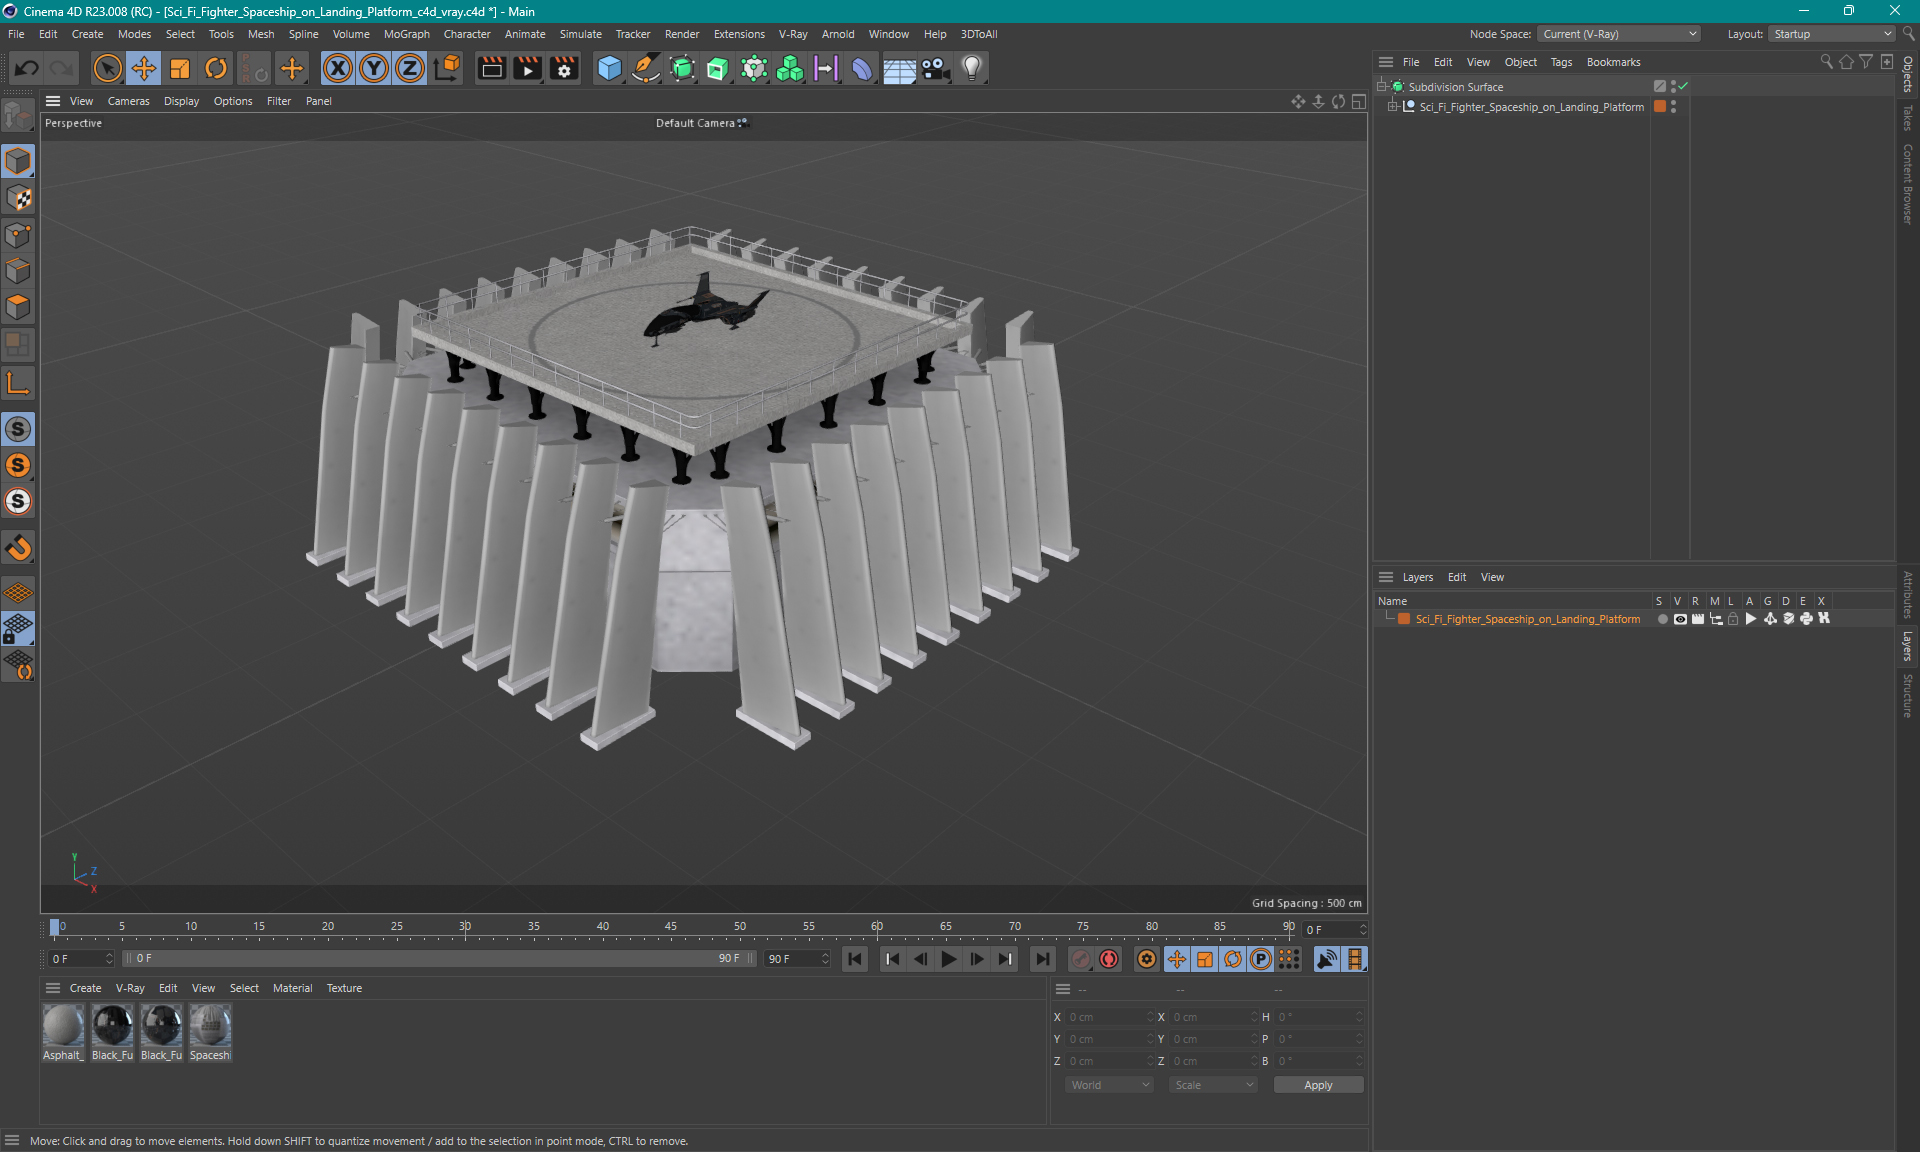This screenshot has width=1920, height=1152.
Task: Open Edit Render Settings icon
Action: tap(564, 68)
